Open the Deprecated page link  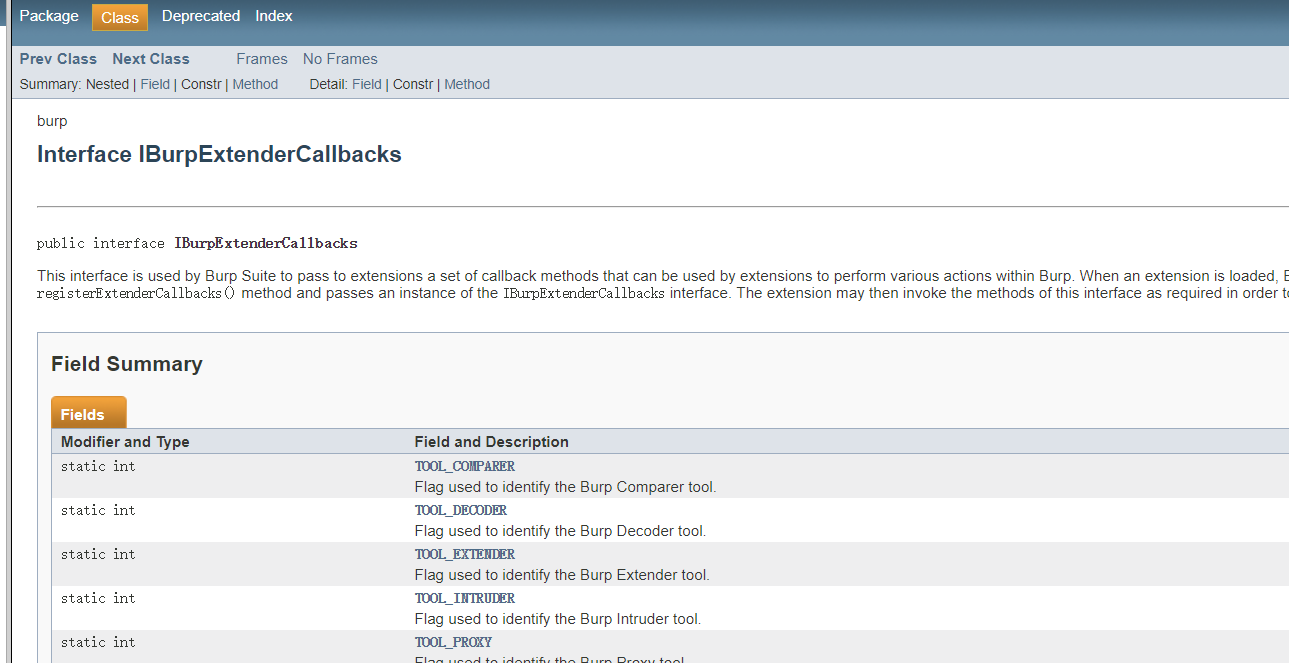click(x=201, y=16)
